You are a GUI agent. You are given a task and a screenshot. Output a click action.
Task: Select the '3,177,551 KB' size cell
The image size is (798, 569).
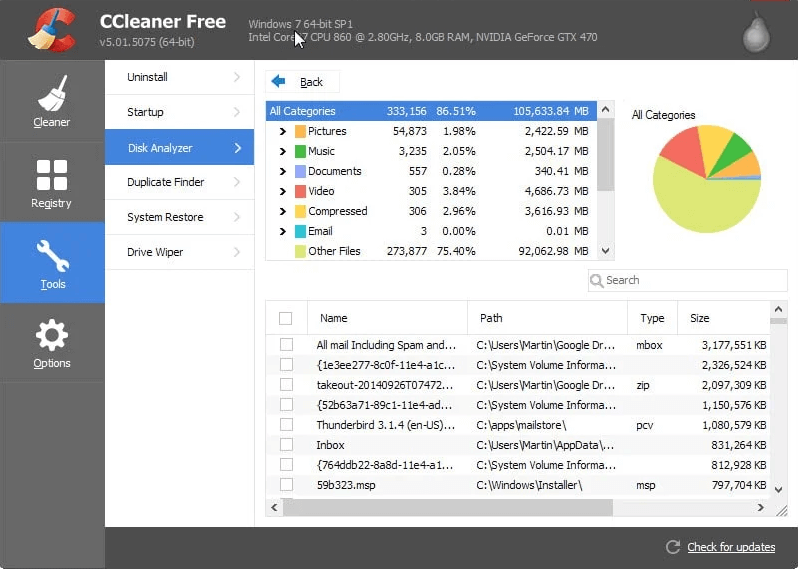(733, 345)
